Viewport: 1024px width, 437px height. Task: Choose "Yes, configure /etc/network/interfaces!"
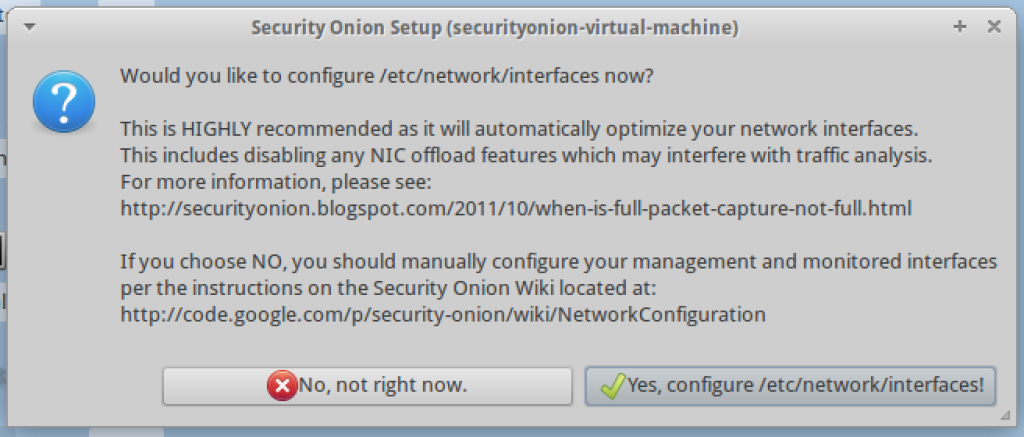[x=790, y=385]
